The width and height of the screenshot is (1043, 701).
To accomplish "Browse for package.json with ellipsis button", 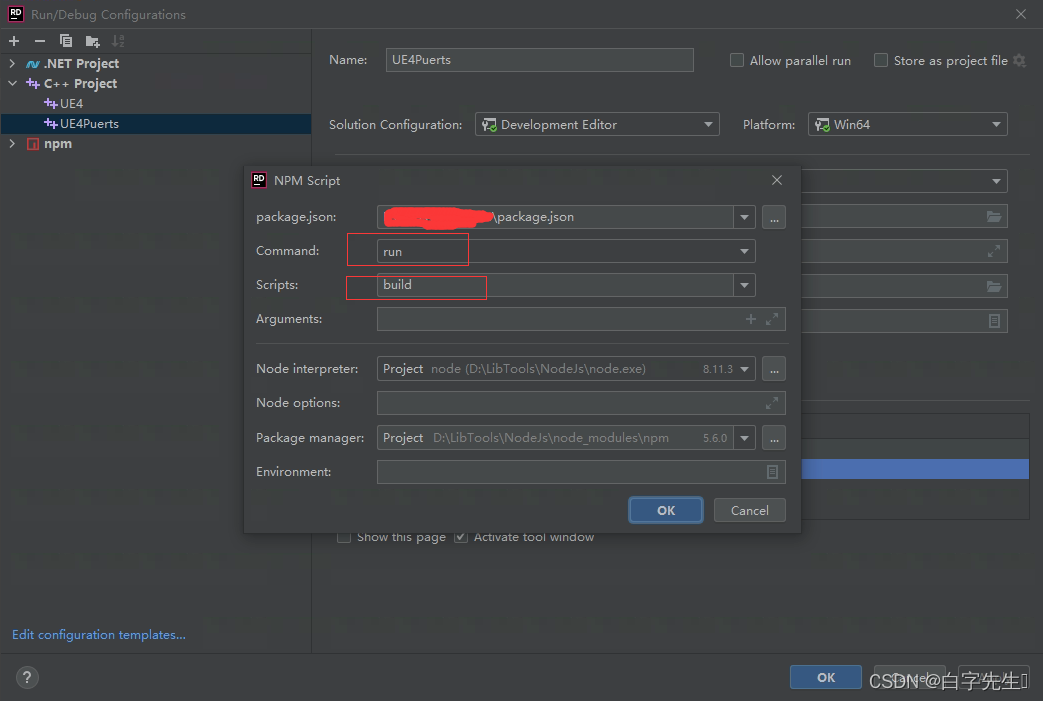I will tap(774, 217).
